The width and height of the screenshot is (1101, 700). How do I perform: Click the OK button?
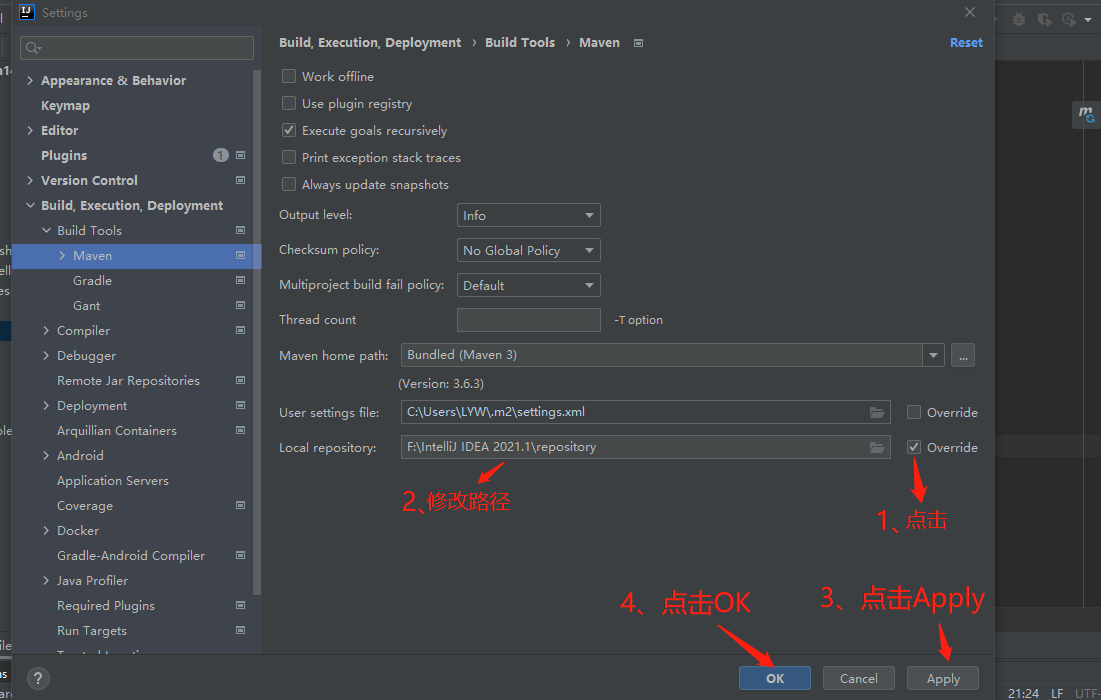click(x=774, y=678)
